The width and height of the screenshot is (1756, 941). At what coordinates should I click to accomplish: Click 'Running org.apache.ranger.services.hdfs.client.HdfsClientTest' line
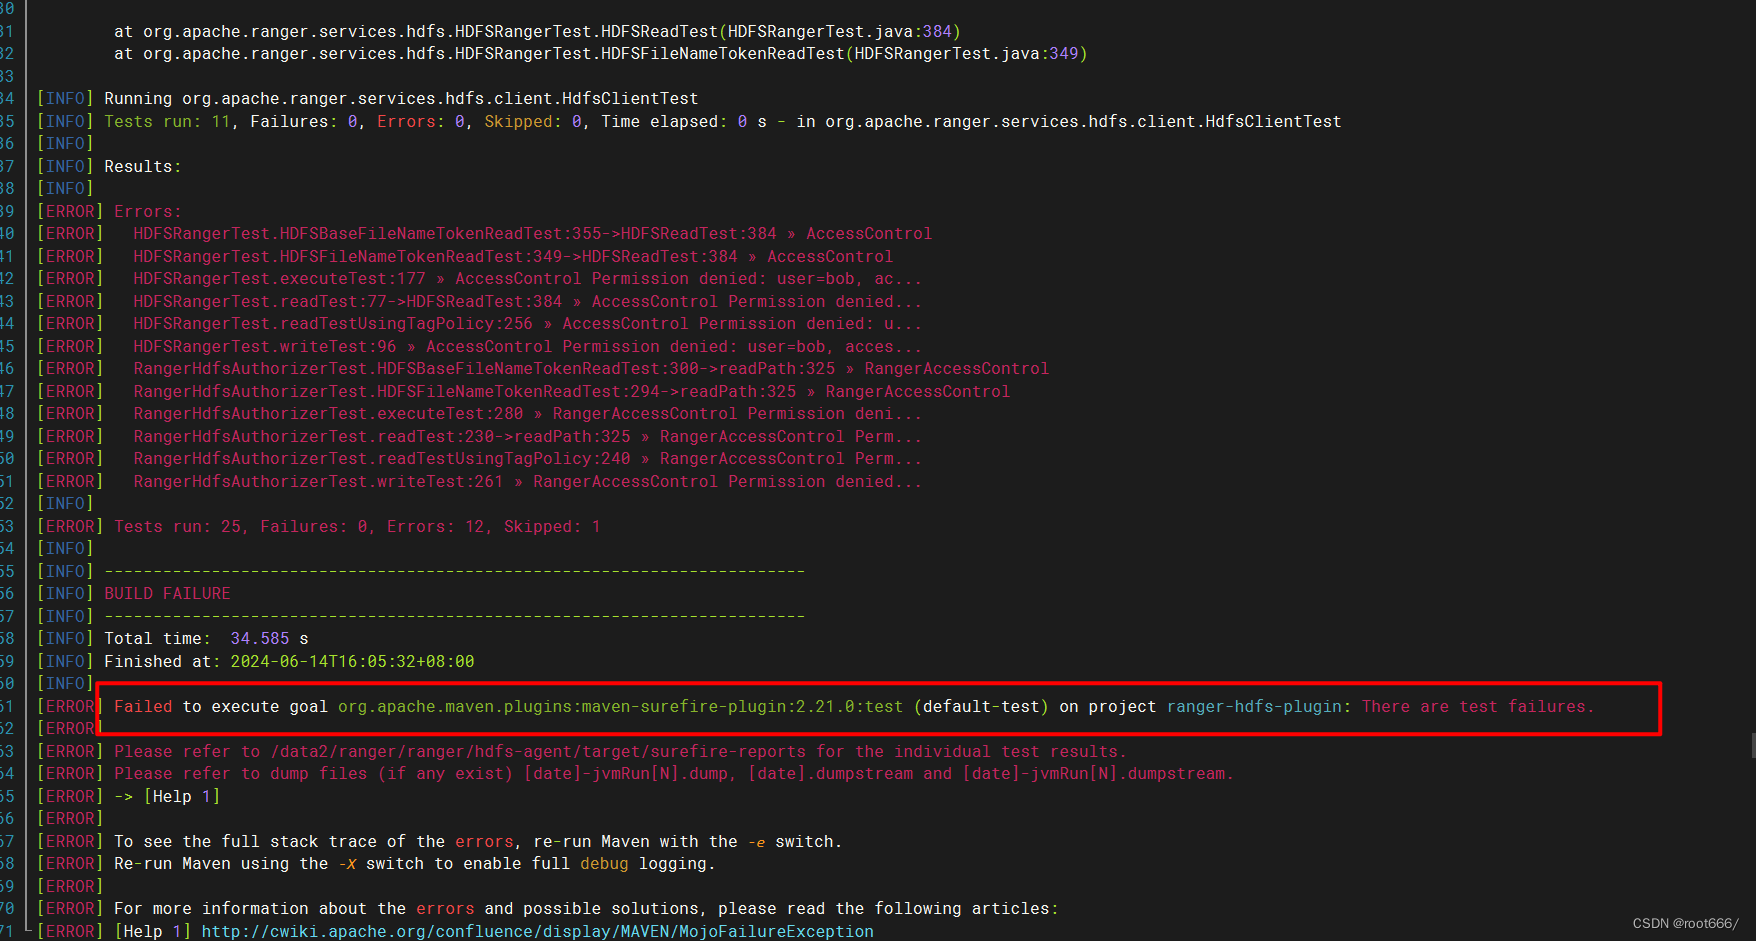pyautogui.click(x=401, y=99)
